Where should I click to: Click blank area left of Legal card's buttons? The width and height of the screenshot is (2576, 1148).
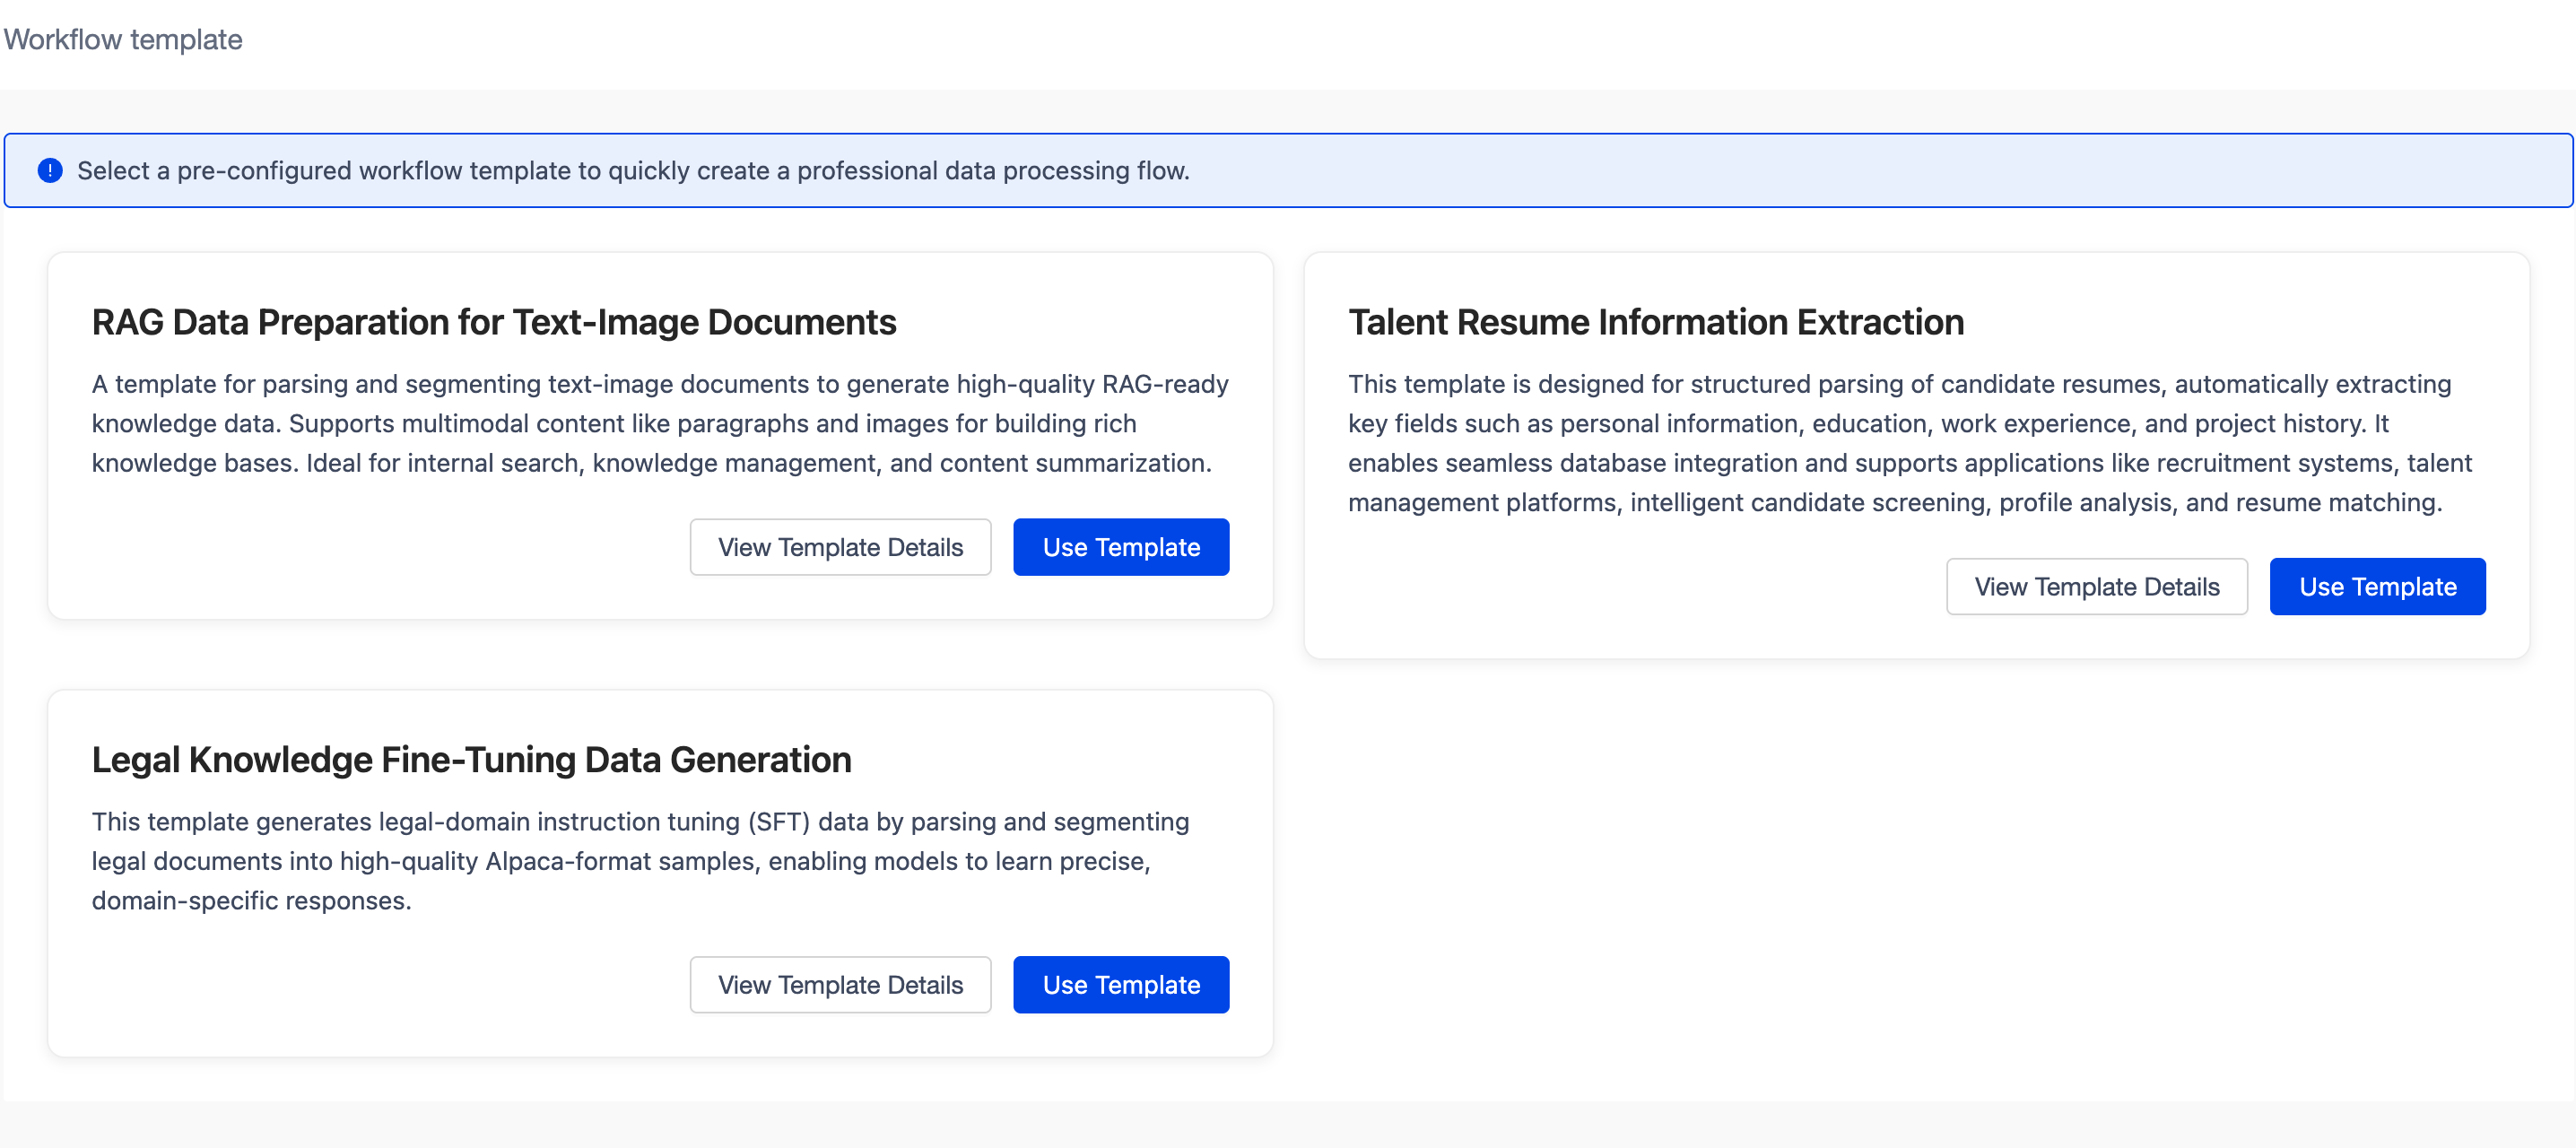[x=380, y=985]
